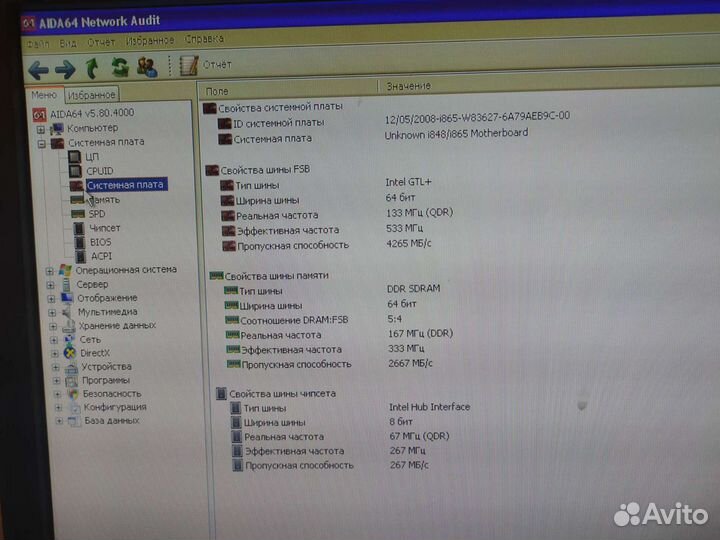Viewport: 720px width, 540px height.
Task: Open the Справка menu
Action: tap(204, 40)
